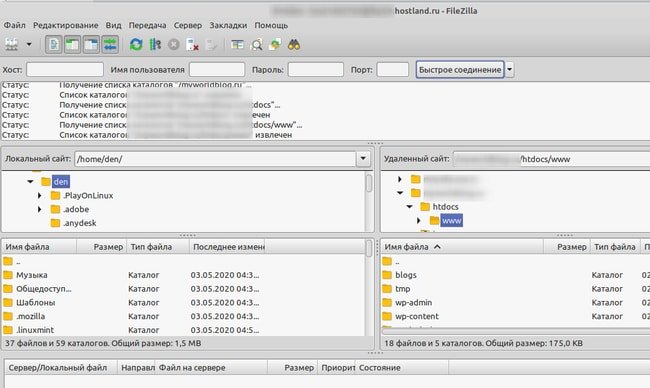650x388 pixels.
Task: Select .anydesk folder in local tree
Action: click(x=80, y=223)
